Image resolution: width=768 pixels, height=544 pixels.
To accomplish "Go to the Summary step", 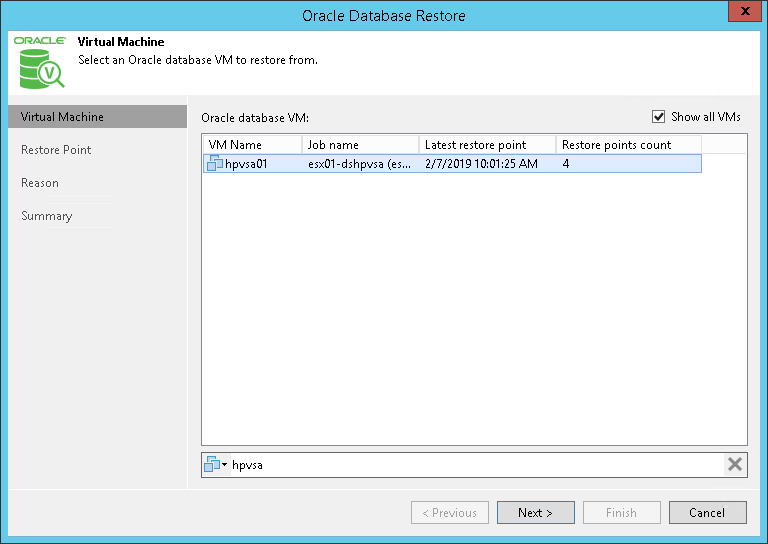I will [x=47, y=216].
